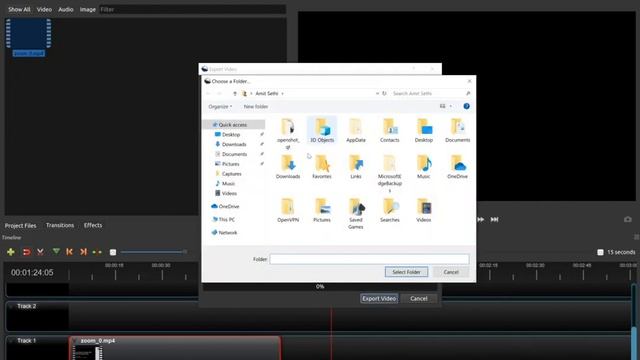Jump to previous marker icon

point(69,252)
